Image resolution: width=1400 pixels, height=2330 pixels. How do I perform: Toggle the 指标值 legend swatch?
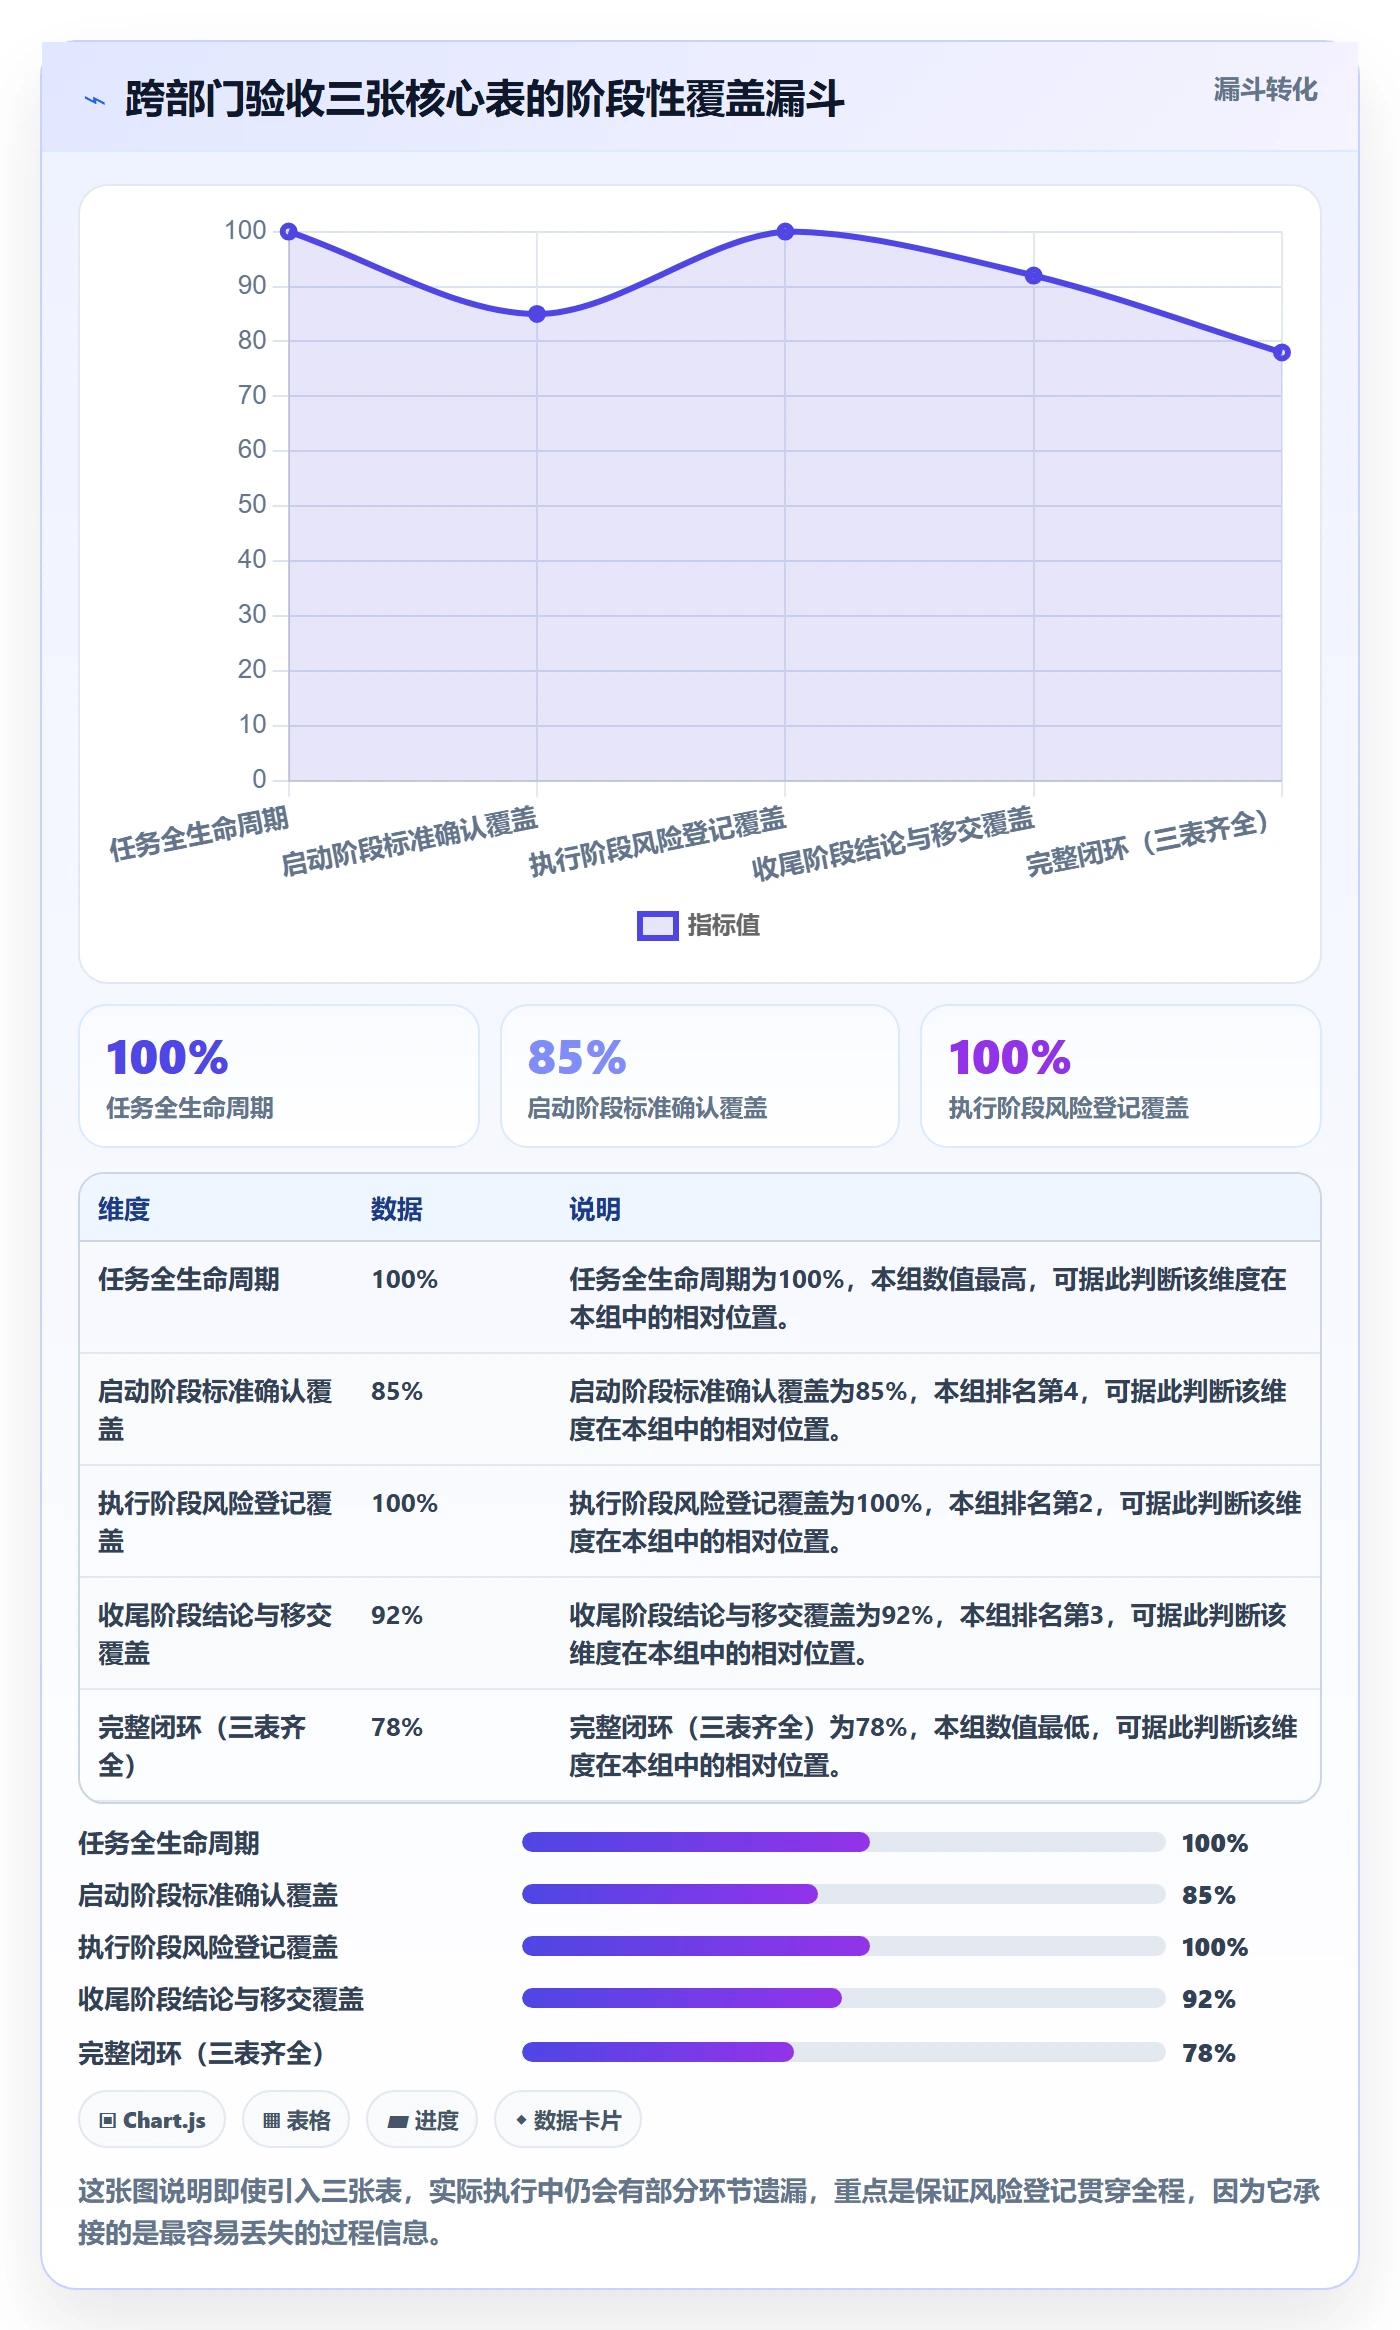(657, 926)
